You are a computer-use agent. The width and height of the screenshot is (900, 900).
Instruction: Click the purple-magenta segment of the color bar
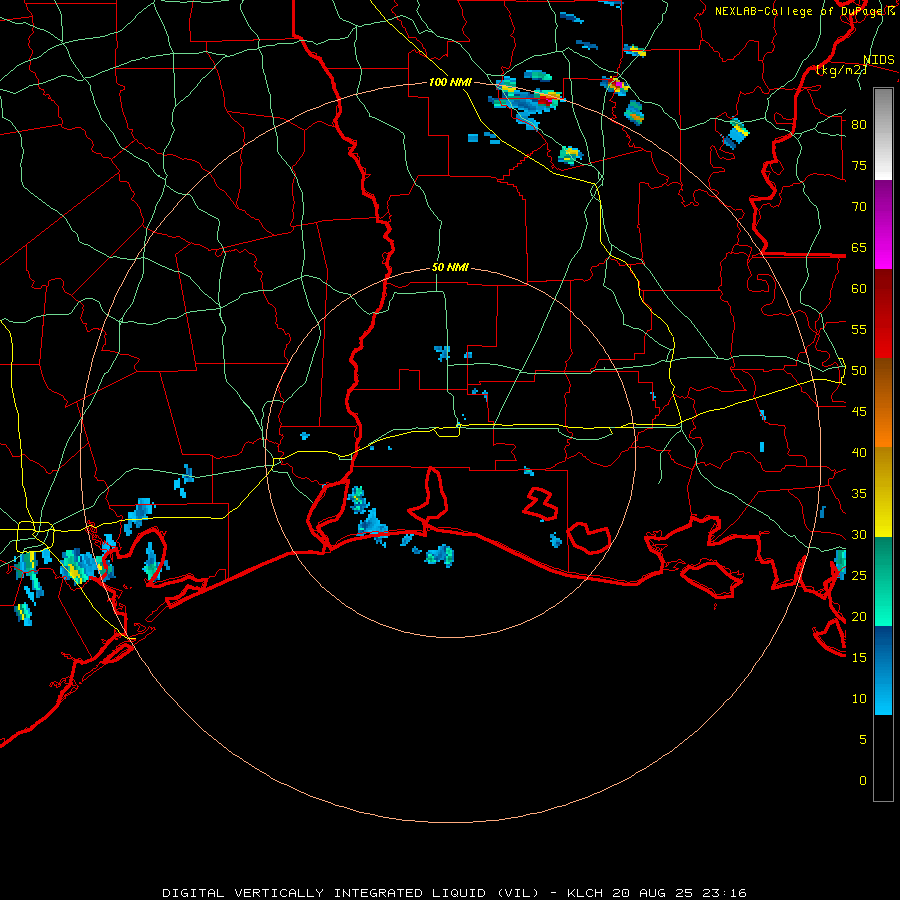(x=883, y=225)
